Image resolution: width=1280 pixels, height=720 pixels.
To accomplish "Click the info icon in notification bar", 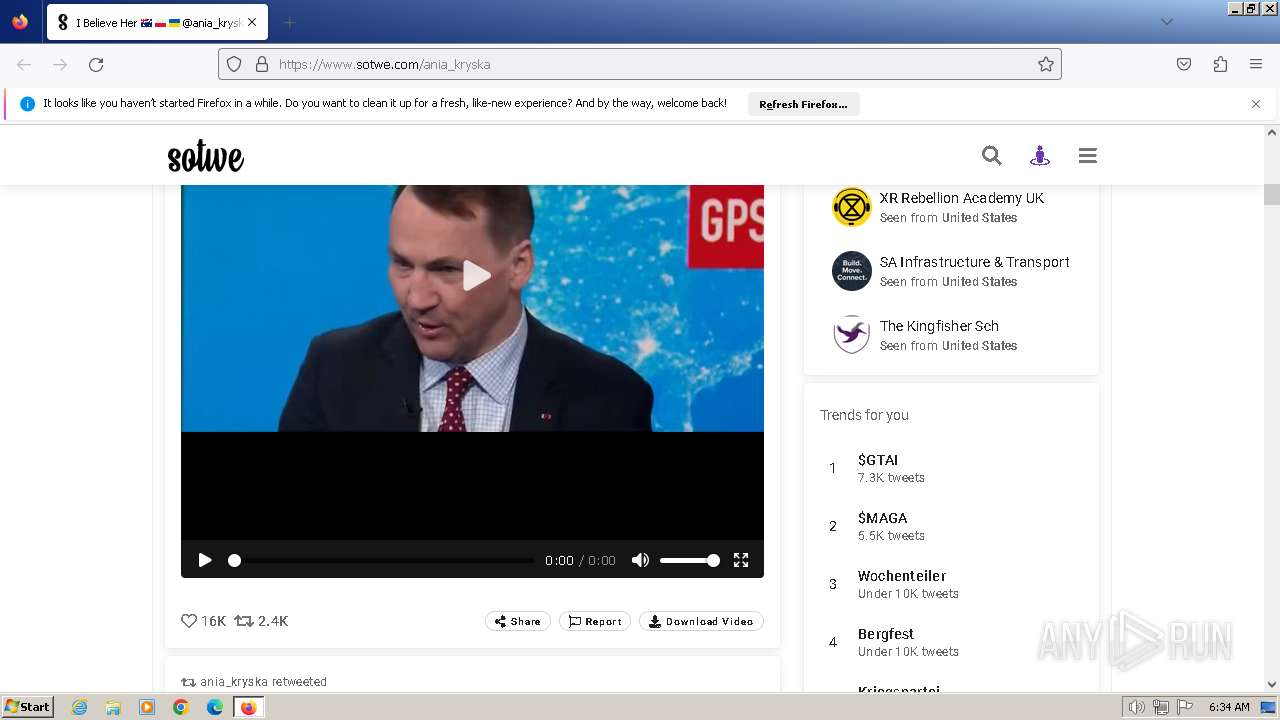I will coord(27,104).
